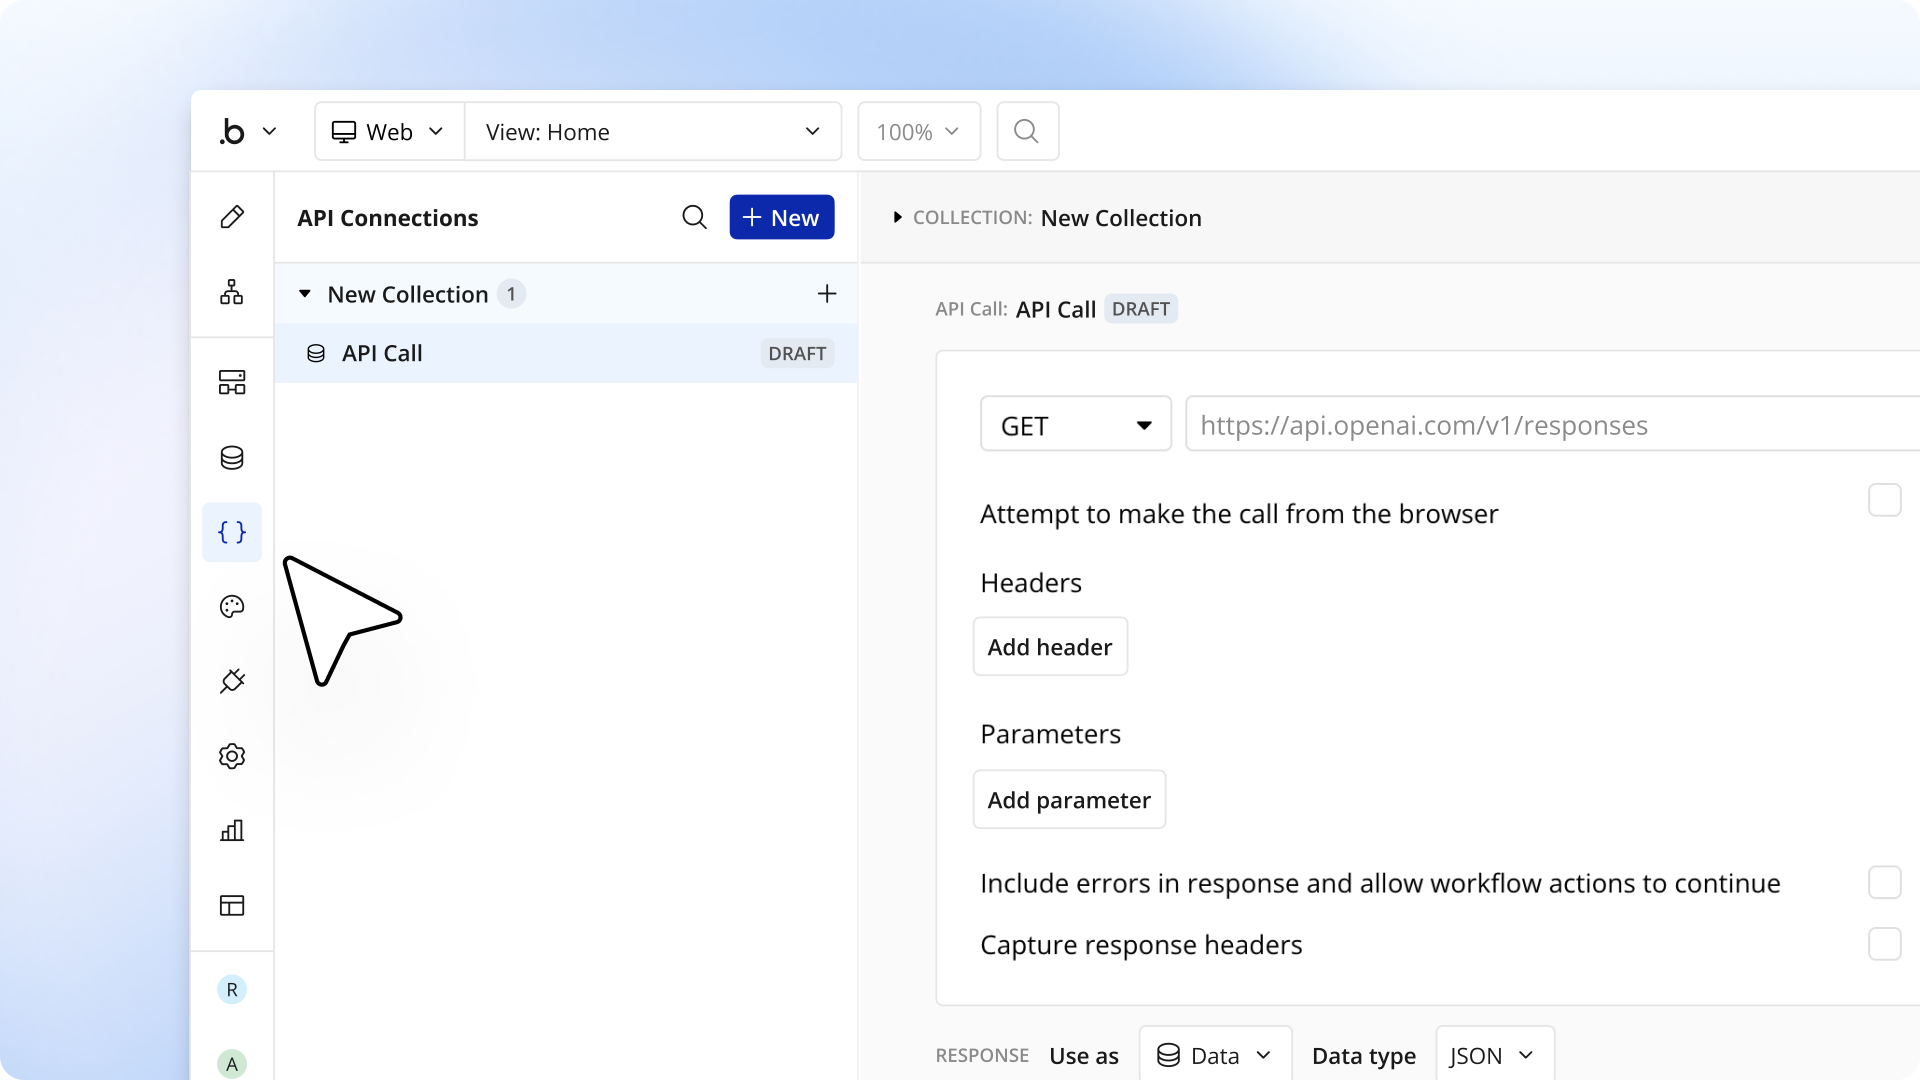Open the Workflow tab hierarchy icon
Viewport: 1920px width, 1080px height.
pos(232,292)
